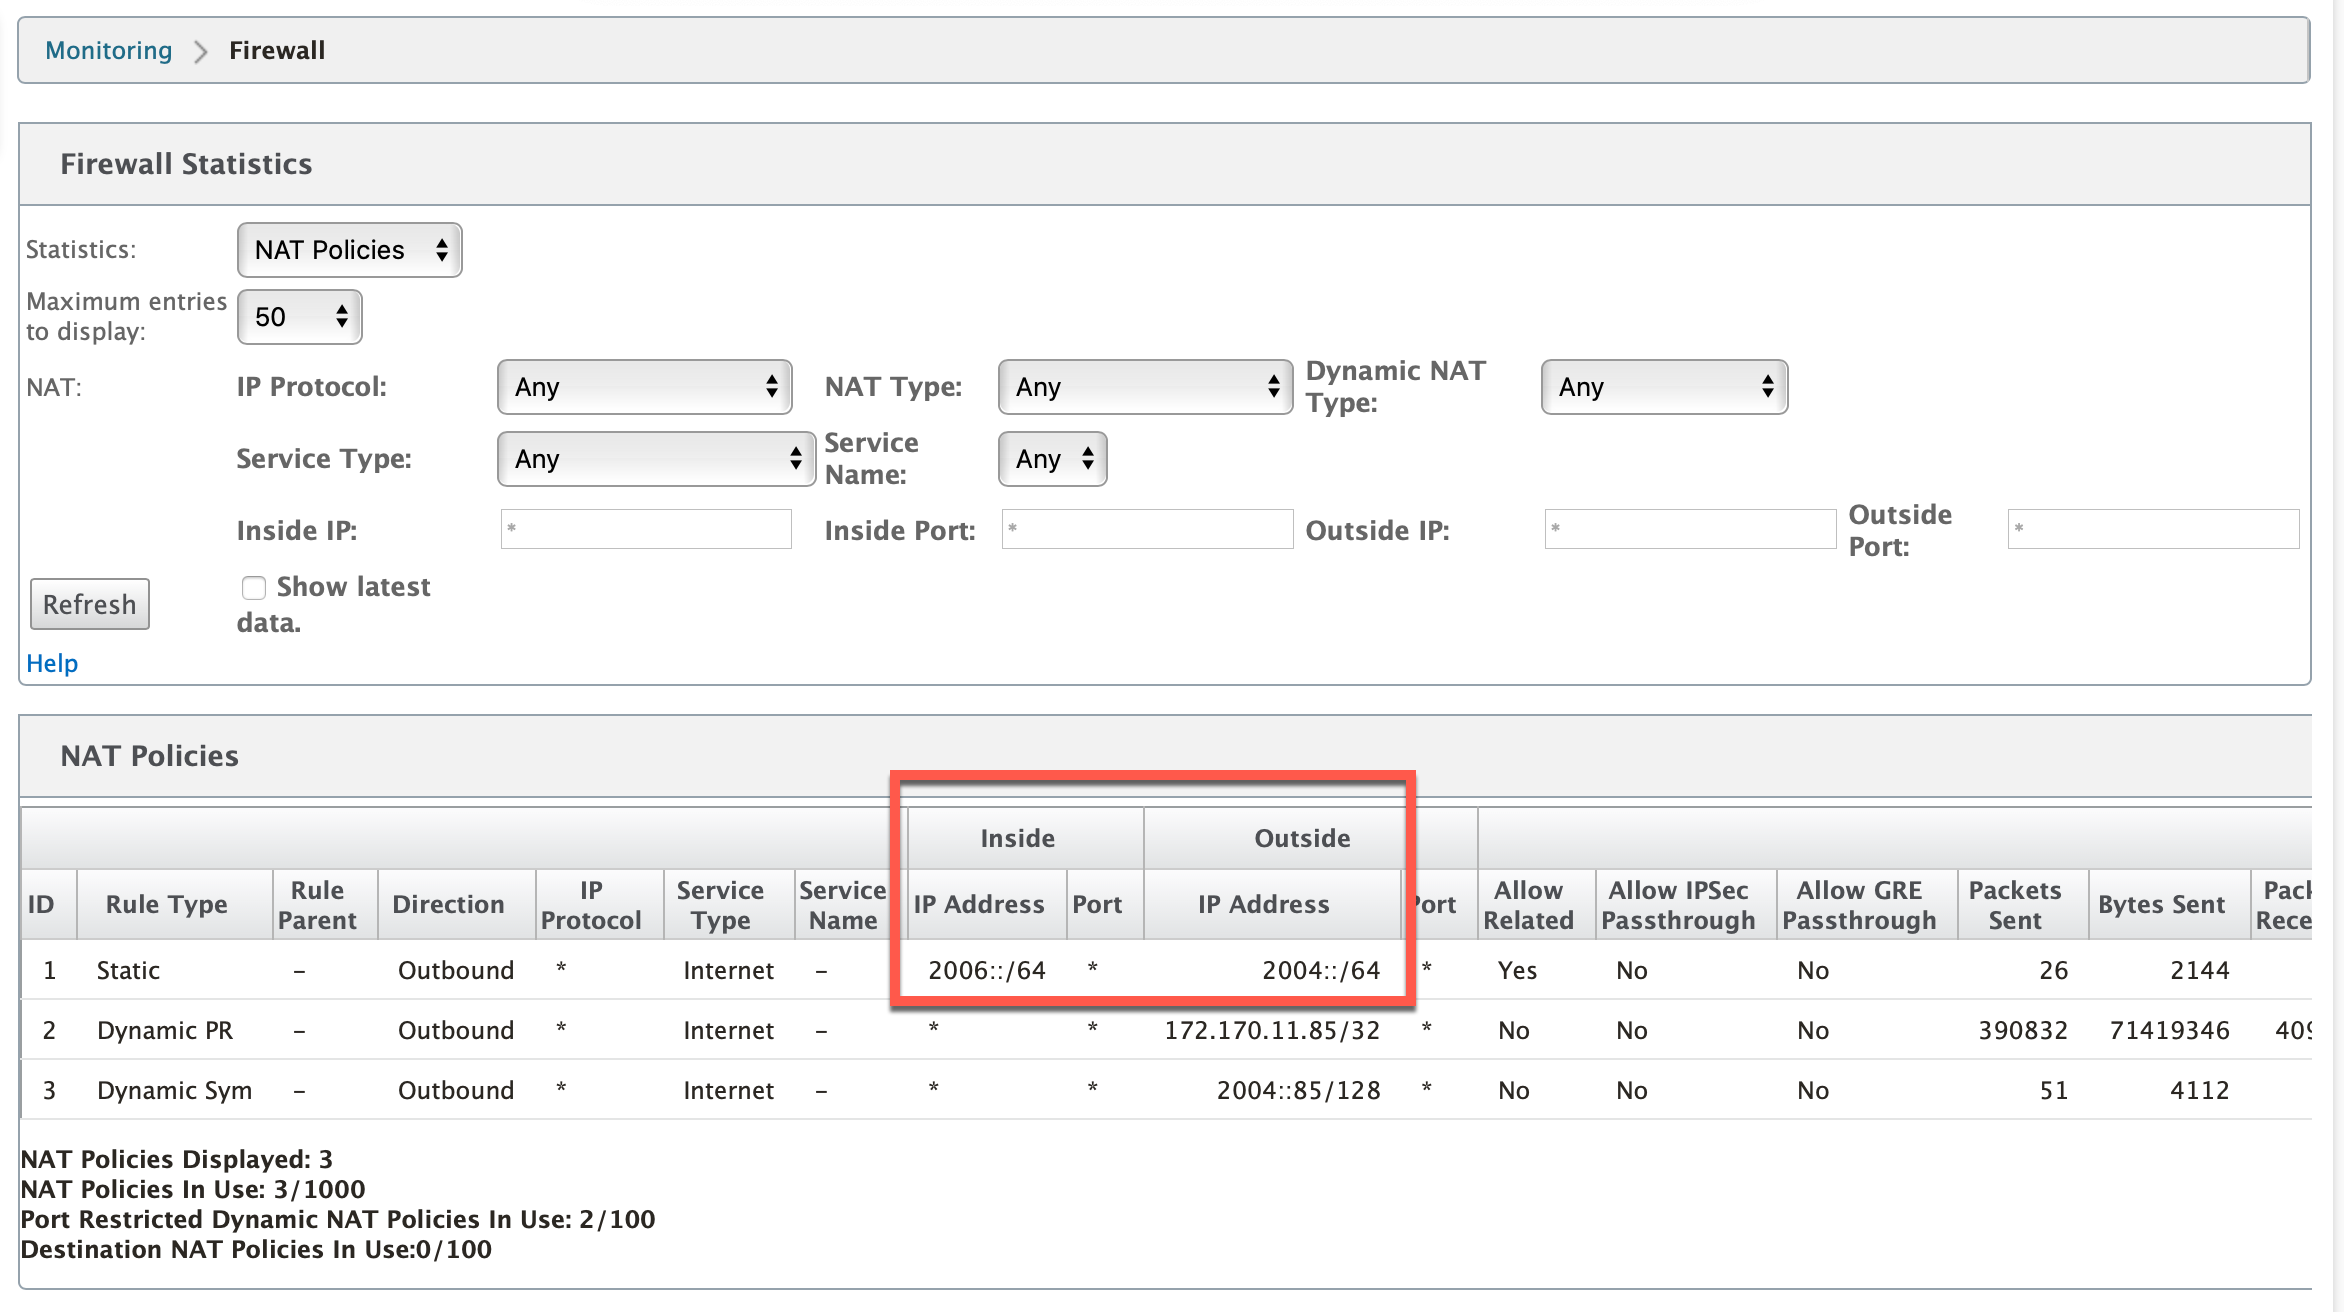Select the Static NAT policy row
This screenshot has height=1312, width=2344.
point(1166,970)
